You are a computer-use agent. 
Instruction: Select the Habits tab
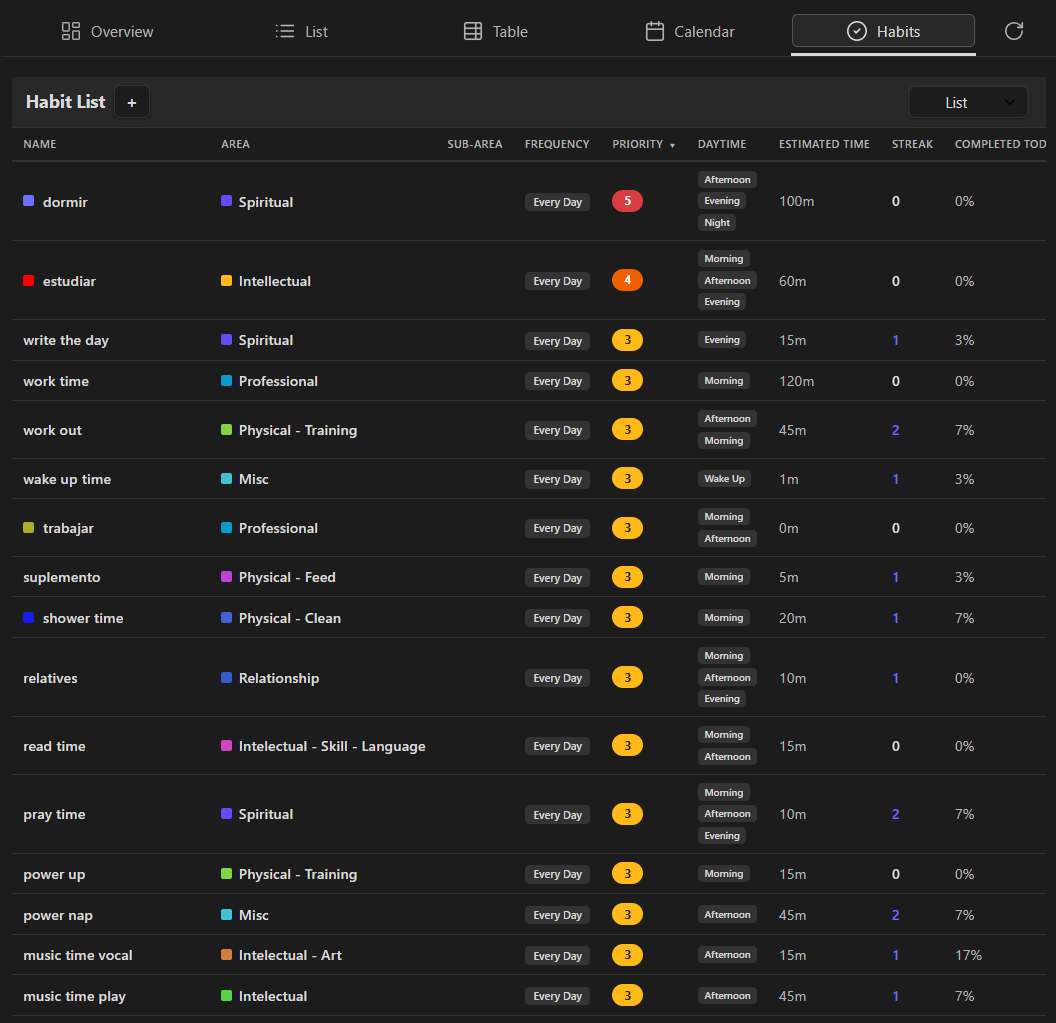[x=883, y=31]
